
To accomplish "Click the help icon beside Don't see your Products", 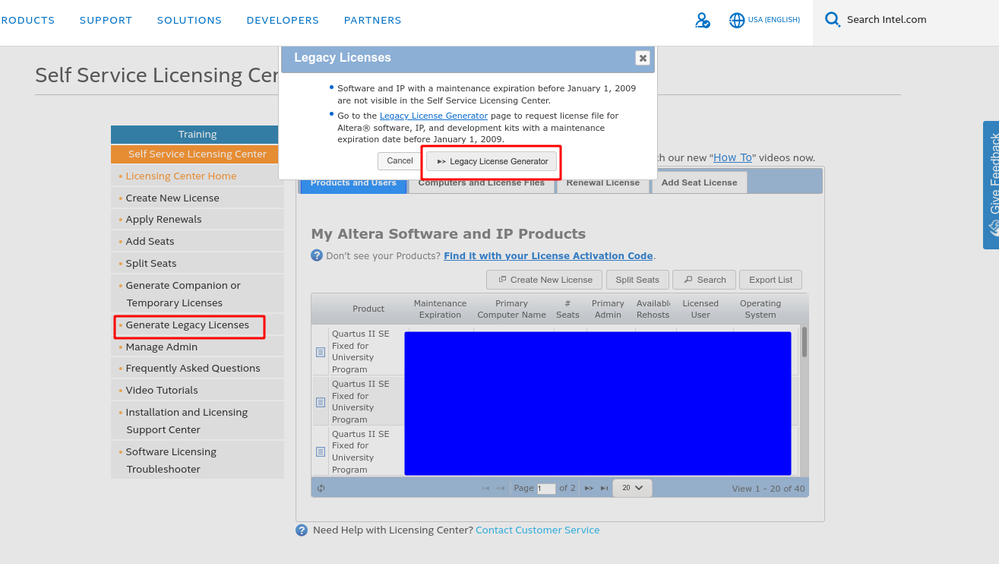I will coord(317,256).
